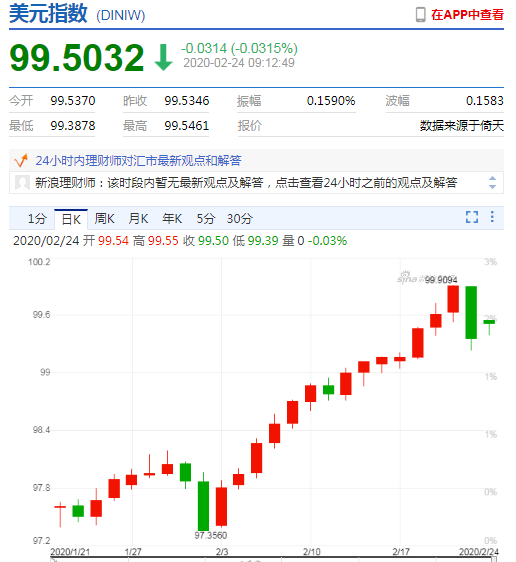Open the 月K chart tab
This screenshot has height=562, width=516.
click(138, 218)
